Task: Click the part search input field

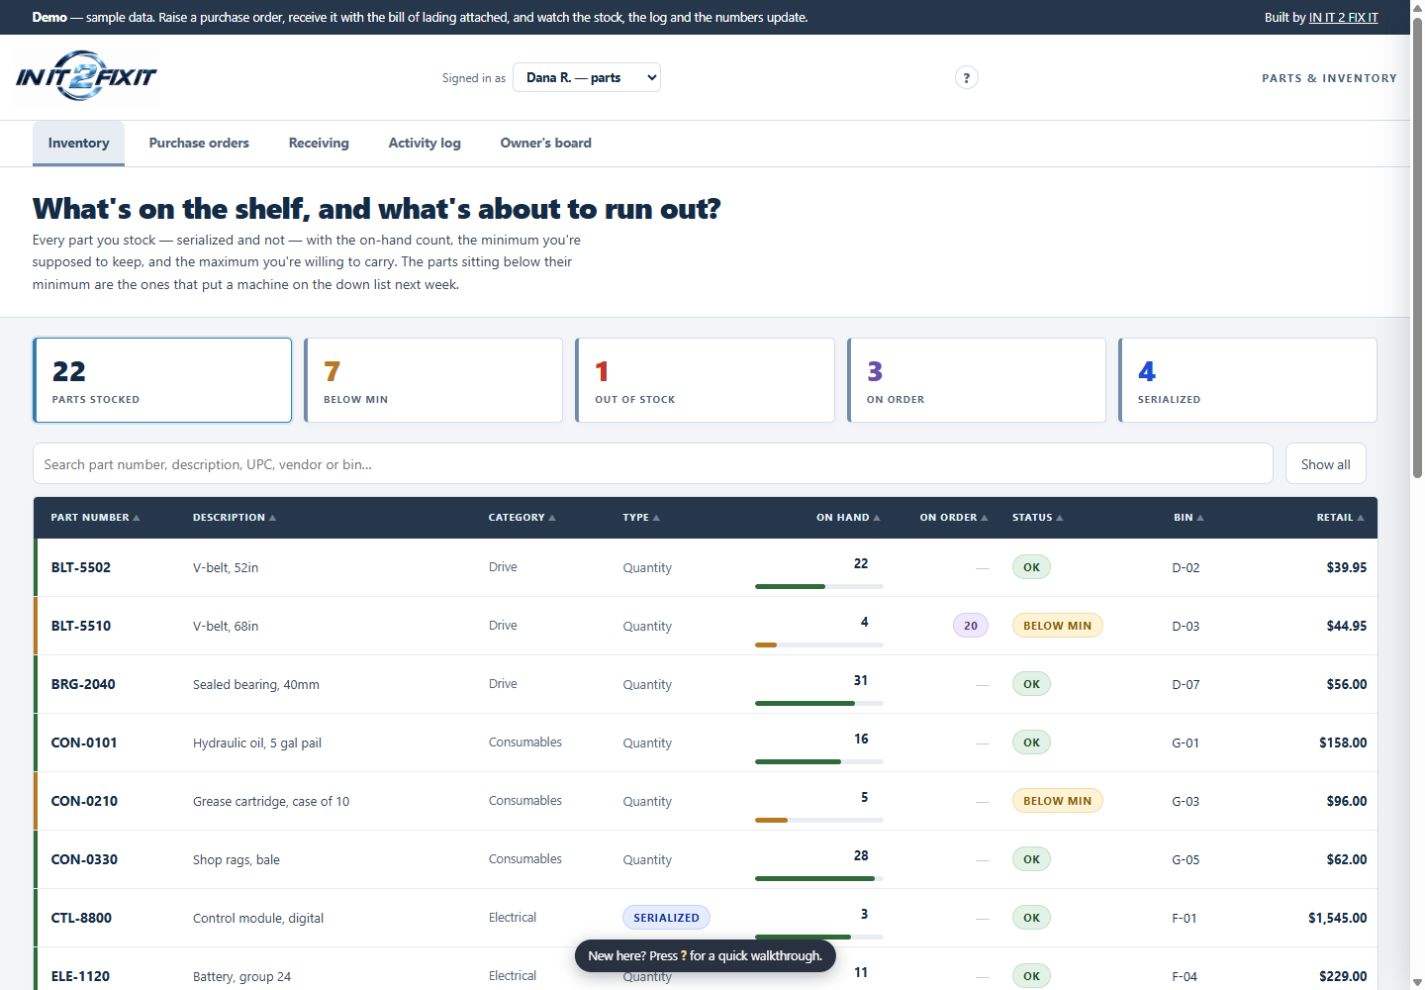Action: pos(653,464)
